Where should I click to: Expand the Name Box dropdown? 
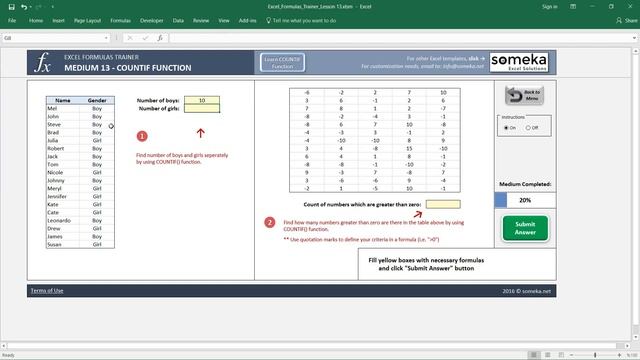pos(106,38)
